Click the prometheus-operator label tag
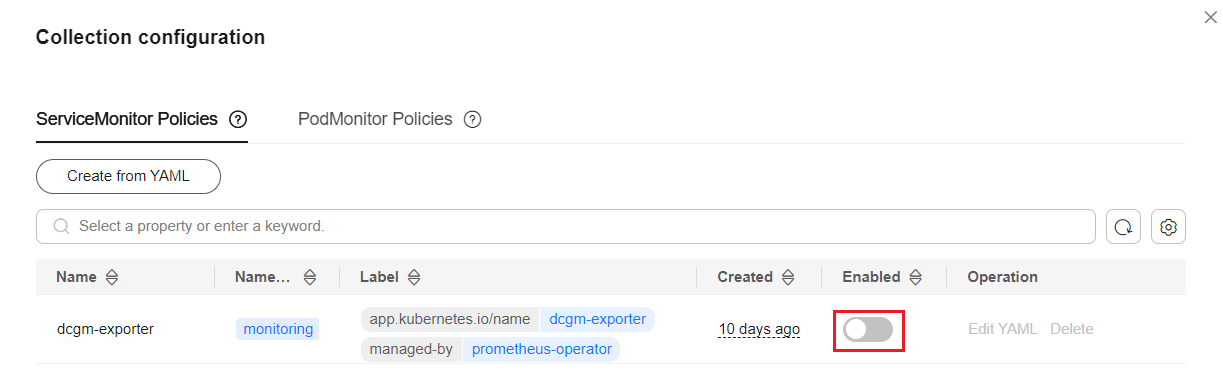Viewport: 1223px width, 375px height. (541, 350)
